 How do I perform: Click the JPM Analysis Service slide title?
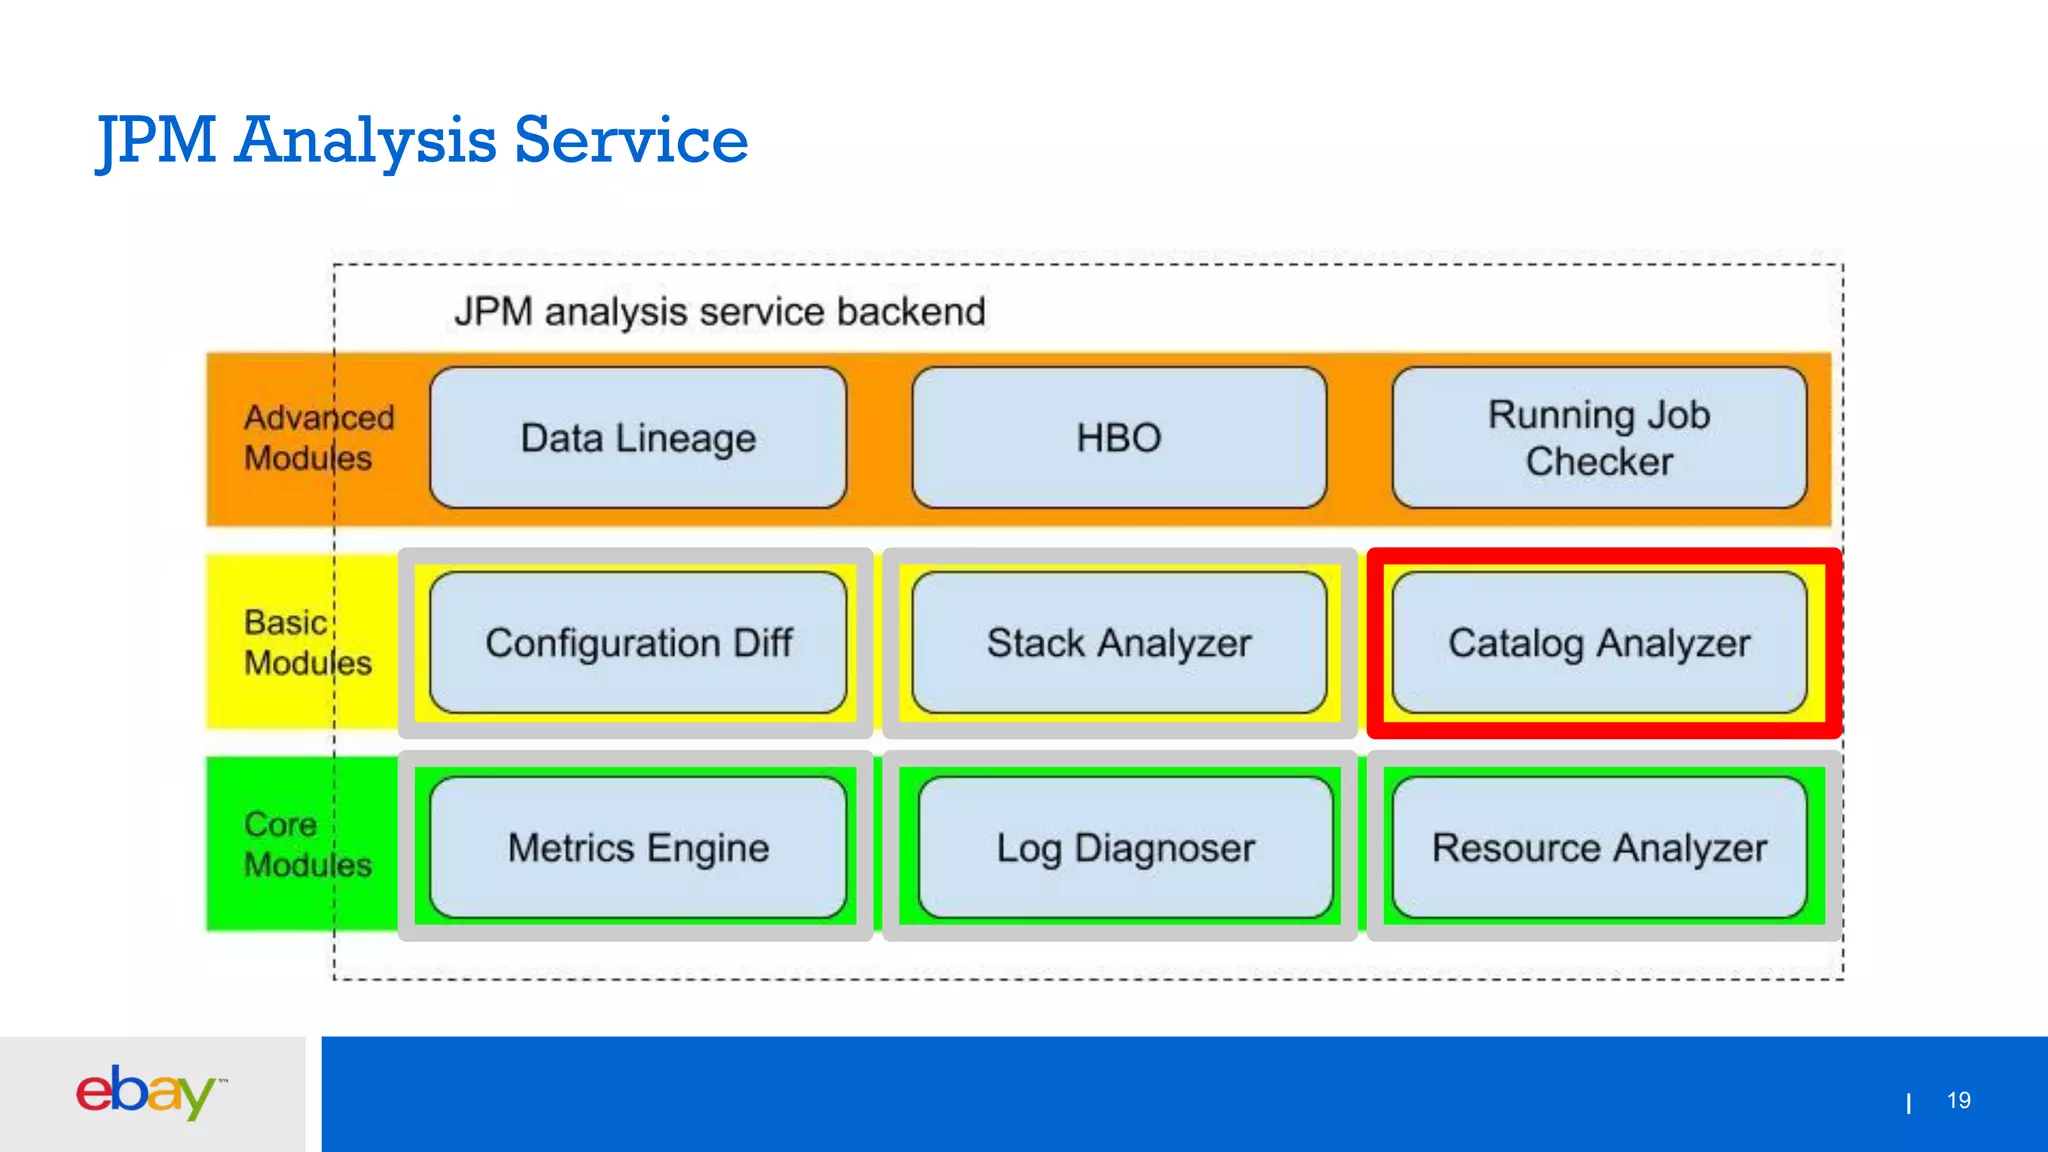point(422,140)
